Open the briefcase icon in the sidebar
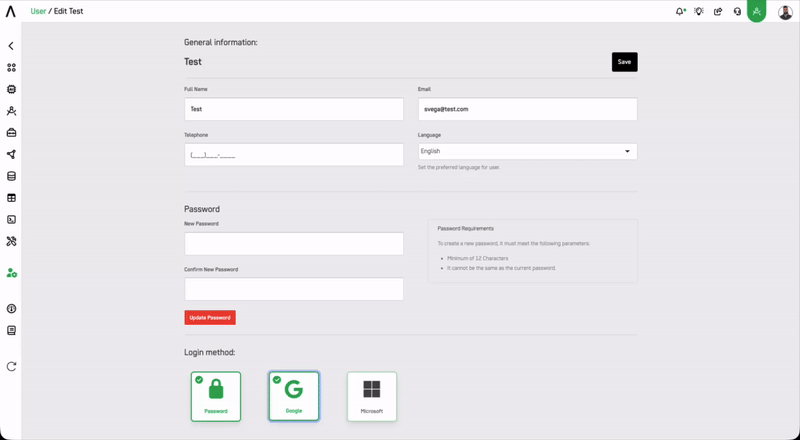 pyautogui.click(x=11, y=133)
